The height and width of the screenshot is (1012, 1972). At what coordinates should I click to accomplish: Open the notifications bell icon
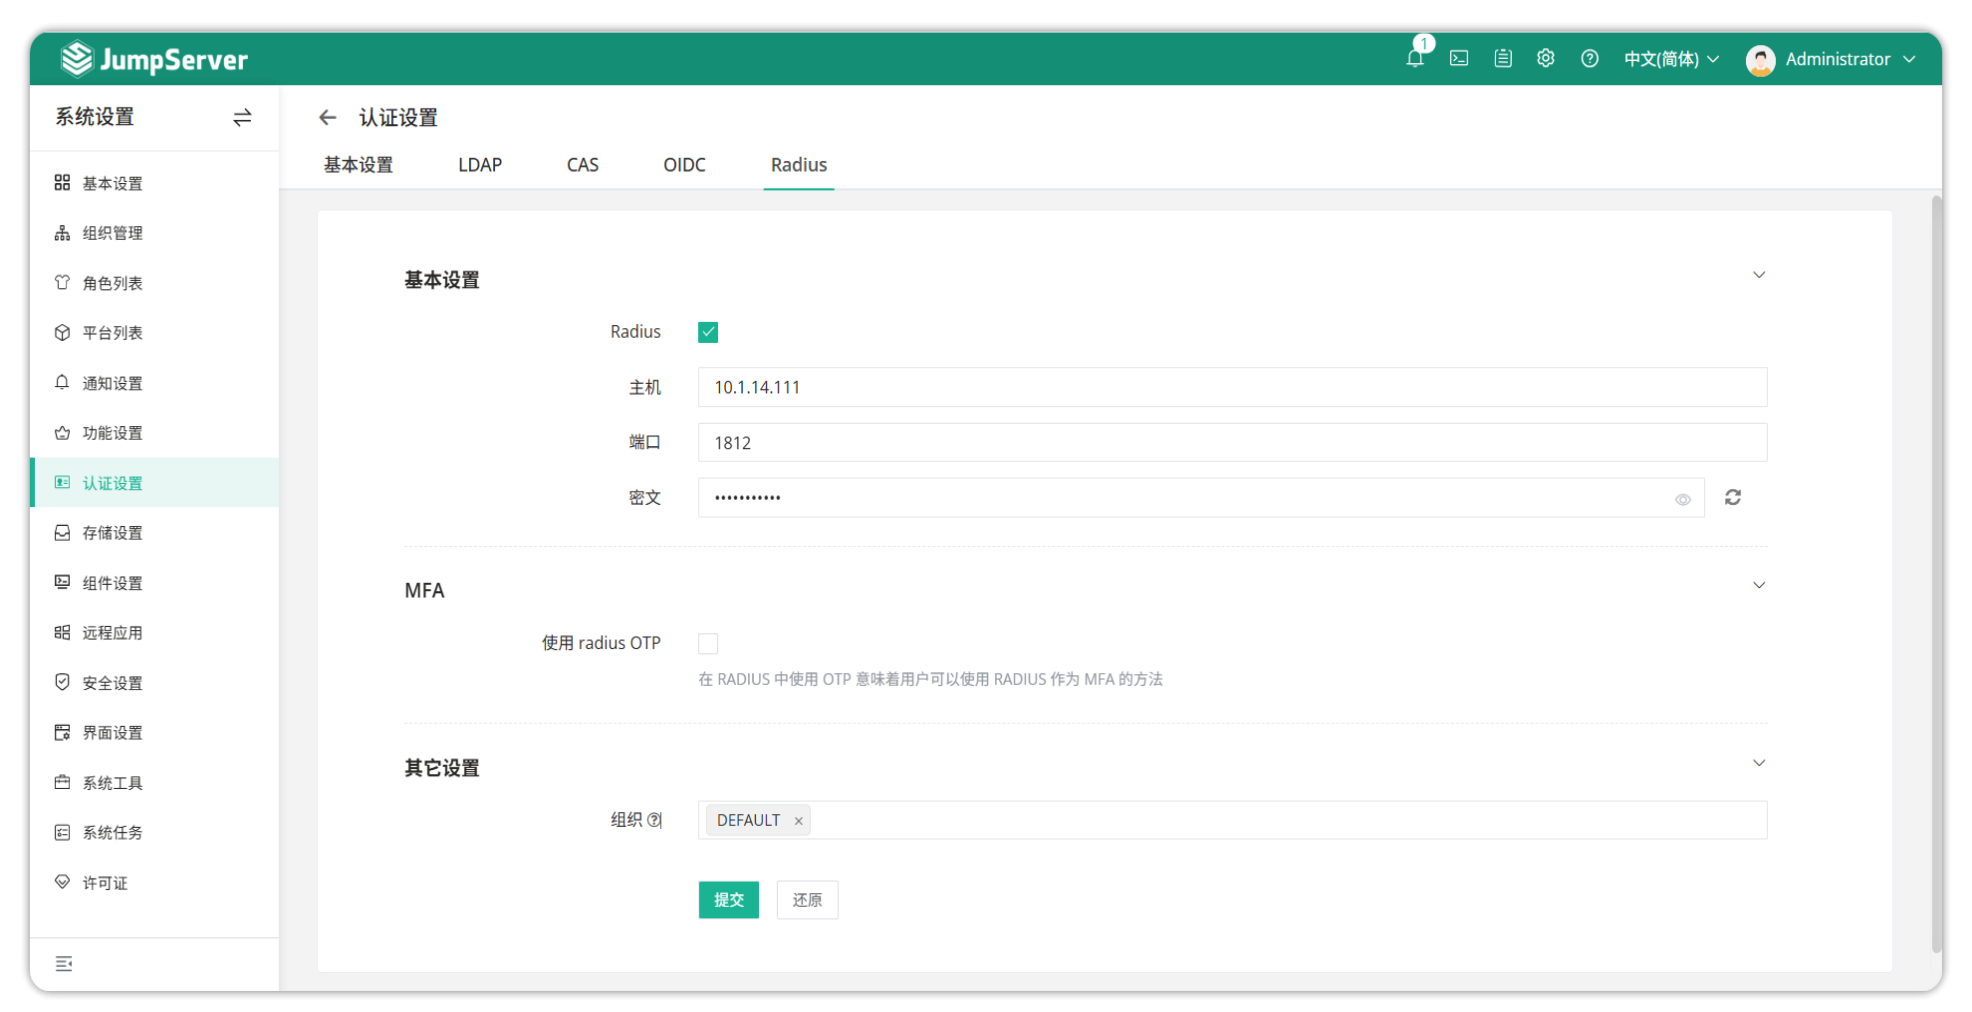coord(1414,59)
